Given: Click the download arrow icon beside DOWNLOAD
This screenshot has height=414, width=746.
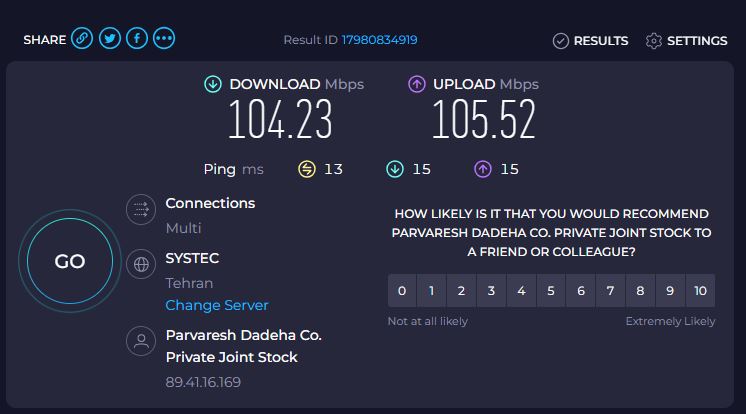Looking at the screenshot, I should (213, 84).
